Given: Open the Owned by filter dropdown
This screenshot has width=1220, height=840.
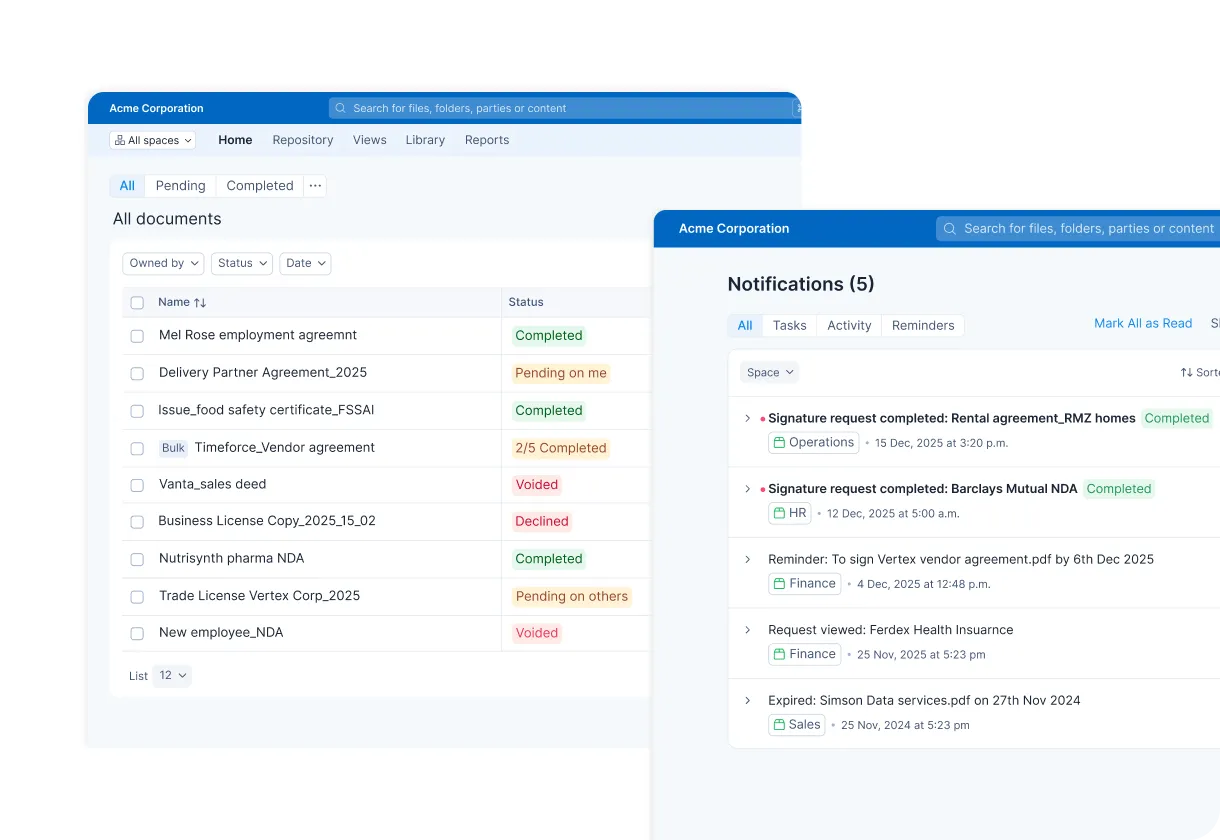Looking at the screenshot, I should pos(163,263).
